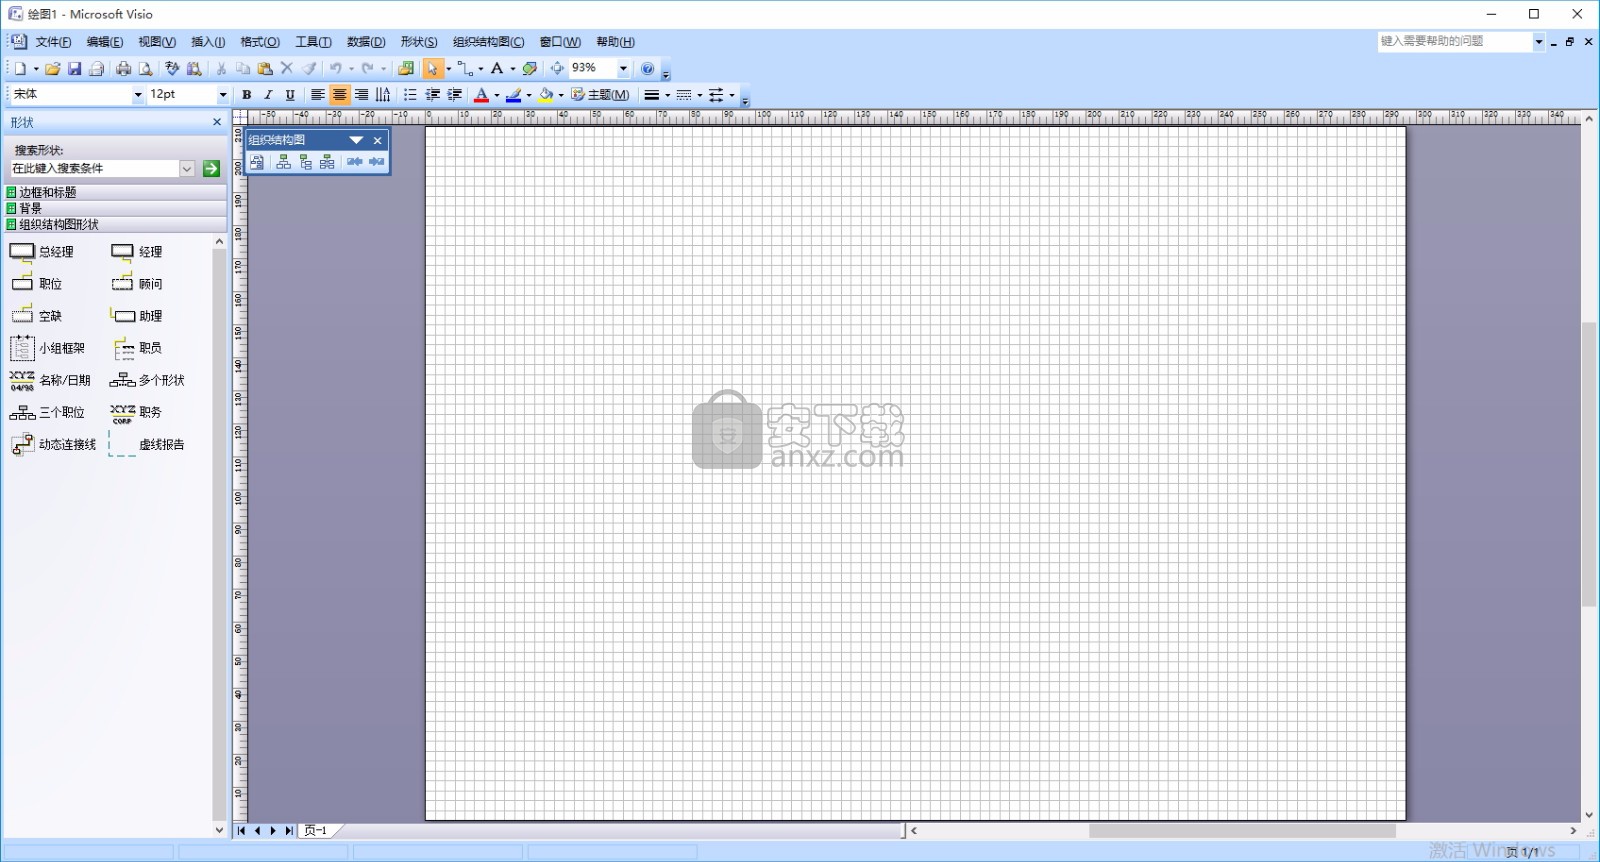Image resolution: width=1600 pixels, height=862 pixels.
Task: Open the zoom percentage dropdown
Action: tap(623, 69)
